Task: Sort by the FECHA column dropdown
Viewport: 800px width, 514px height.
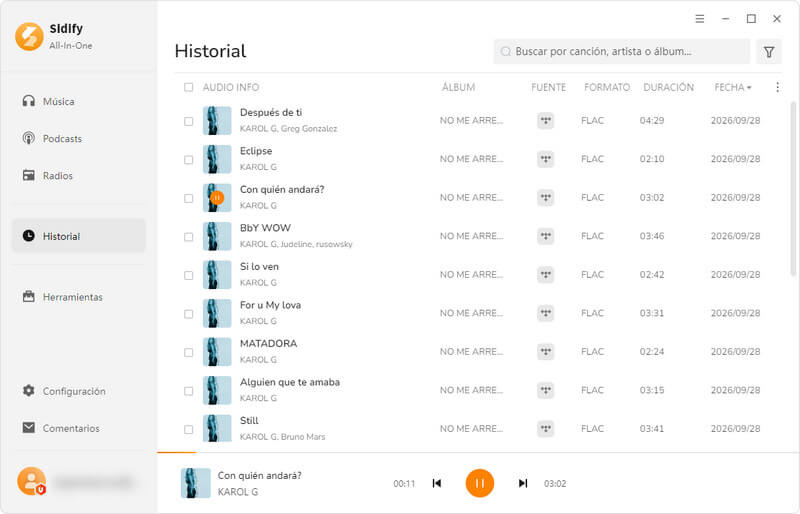Action: (x=733, y=87)
